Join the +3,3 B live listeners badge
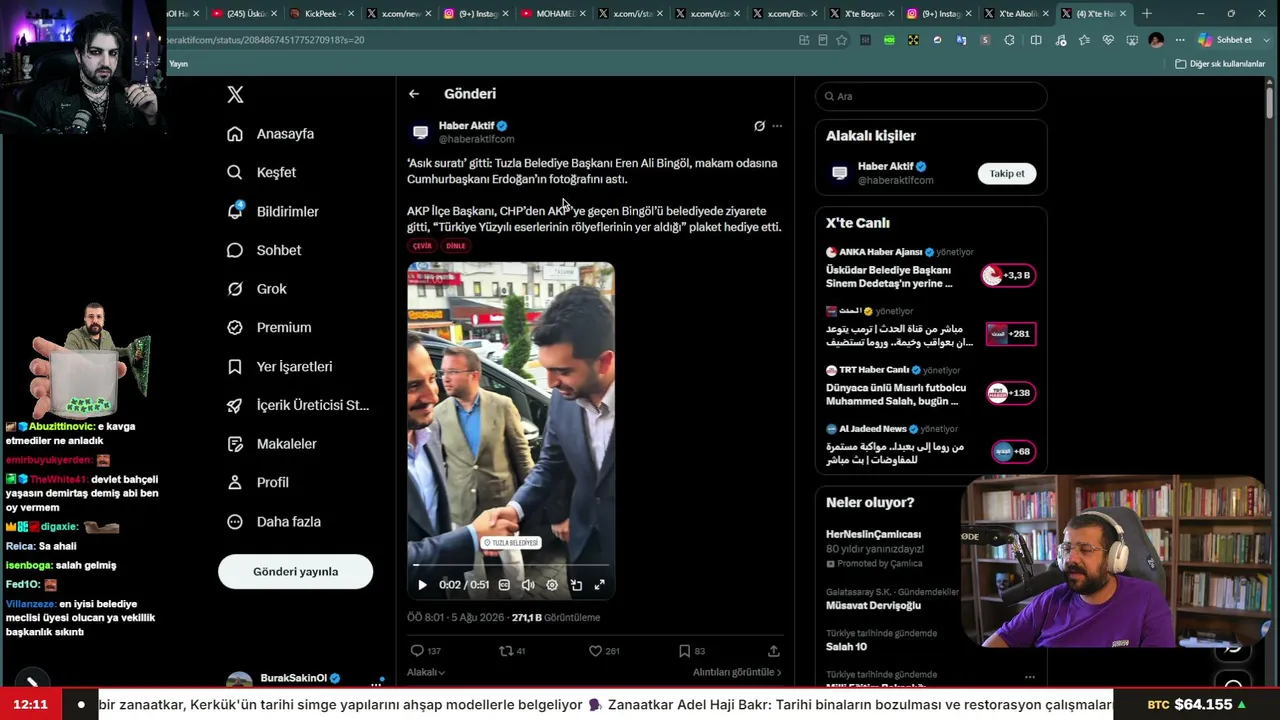Image resolution: width=1280 pixels, height=720 pixels. coord(1009,275)
